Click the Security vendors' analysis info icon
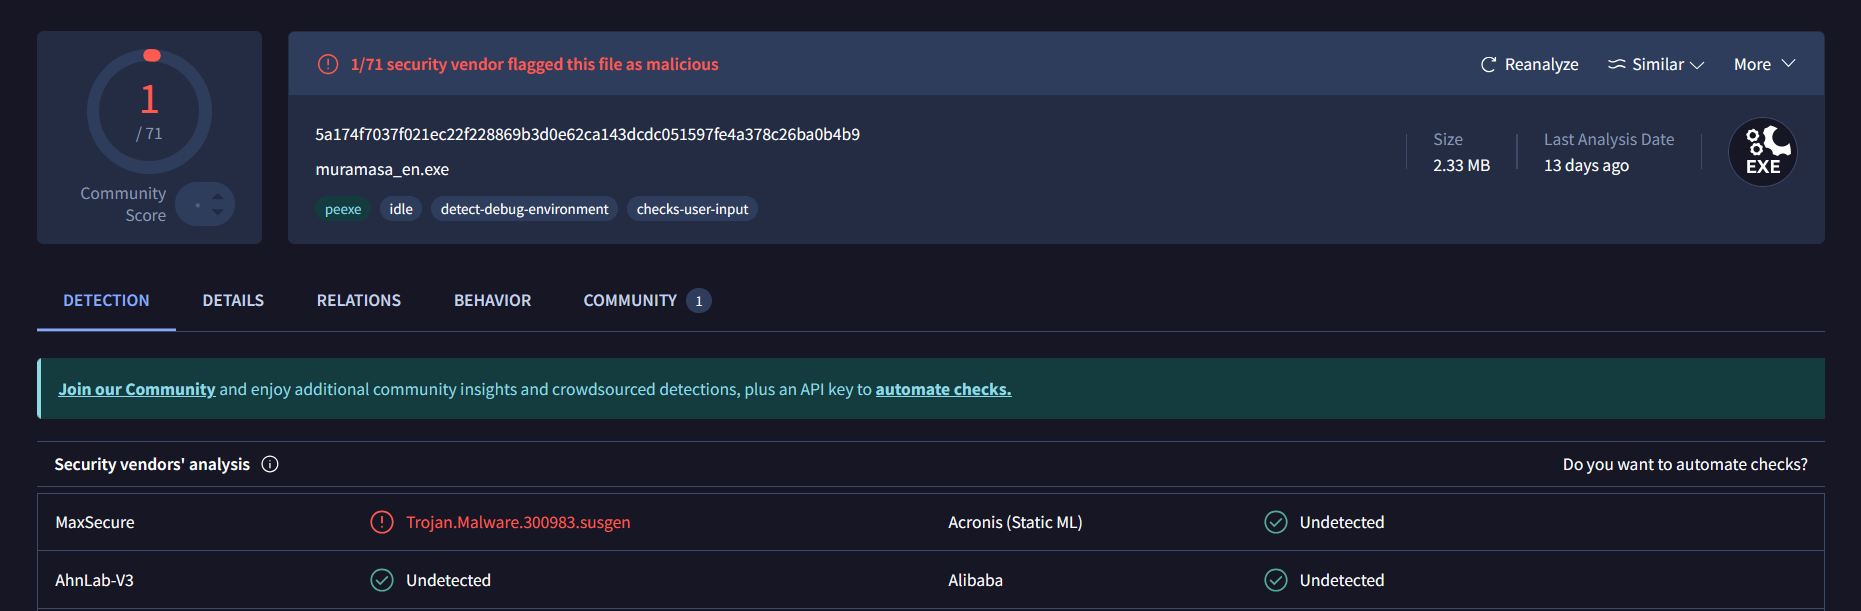Image resolution: width=1861 pixels, height=611 pixels. point(270,464)
